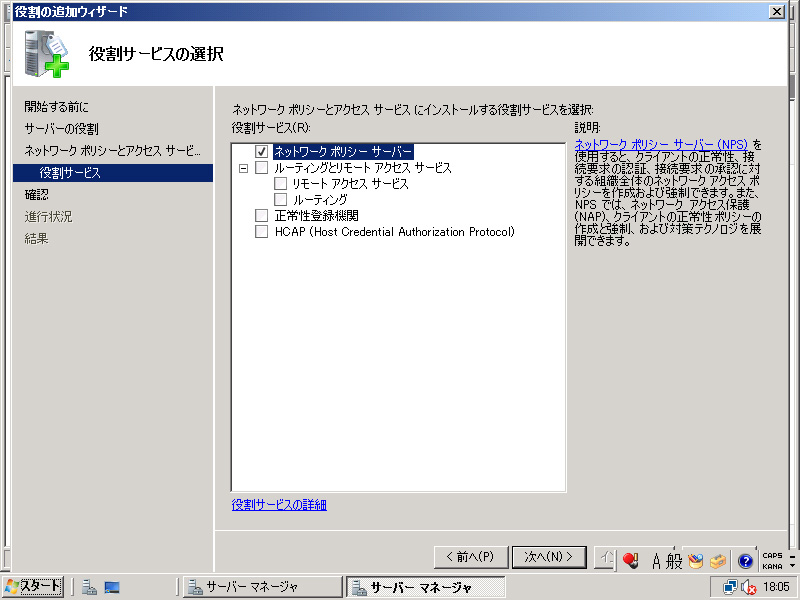Click the IME help question mark icon
The width and height of the screenshot is (800, 600).
coord(745,561)
